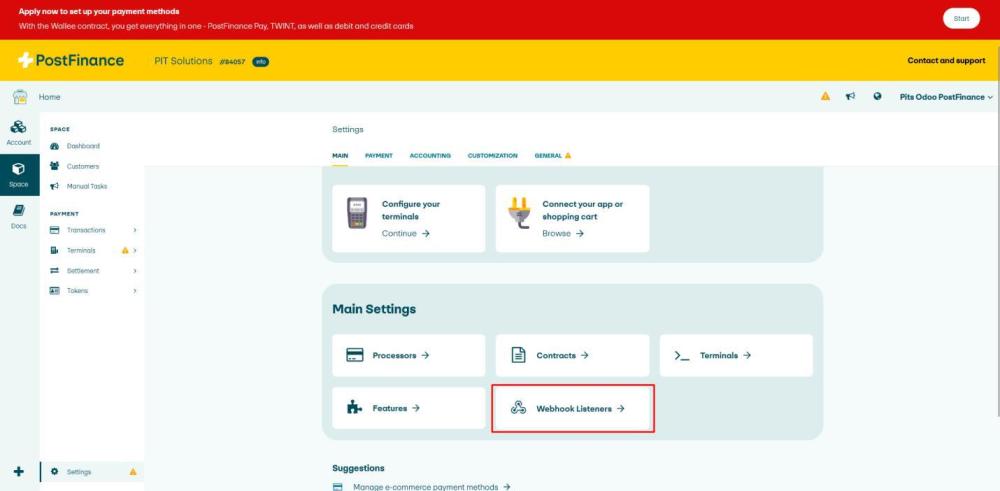Click the Dashboard gauge icon
The image size is (1000, 491).
point(54,146)
